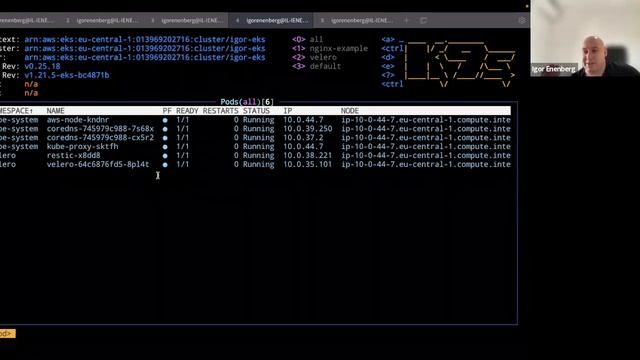Click the STATUS column header
The image size is (640, 360).
(x=256, y=111)
